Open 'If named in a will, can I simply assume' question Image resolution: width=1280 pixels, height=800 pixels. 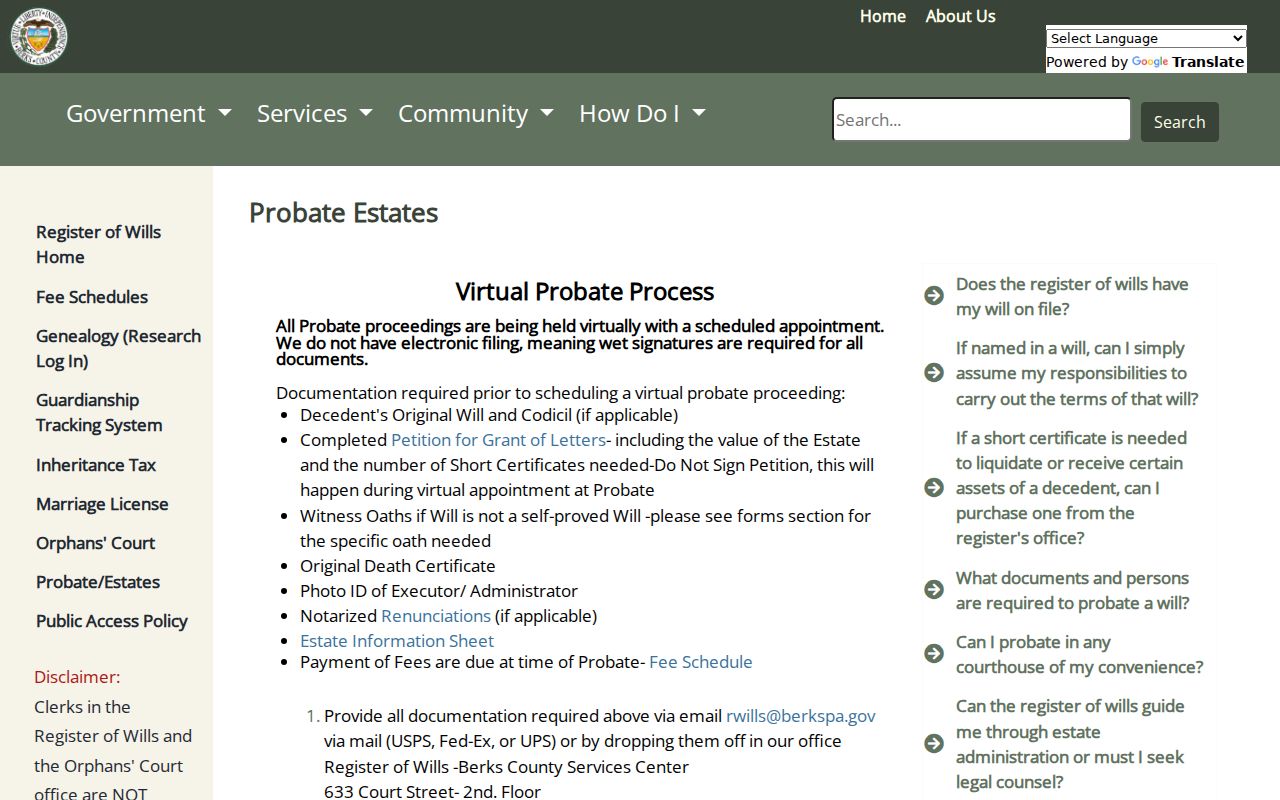1077,373
